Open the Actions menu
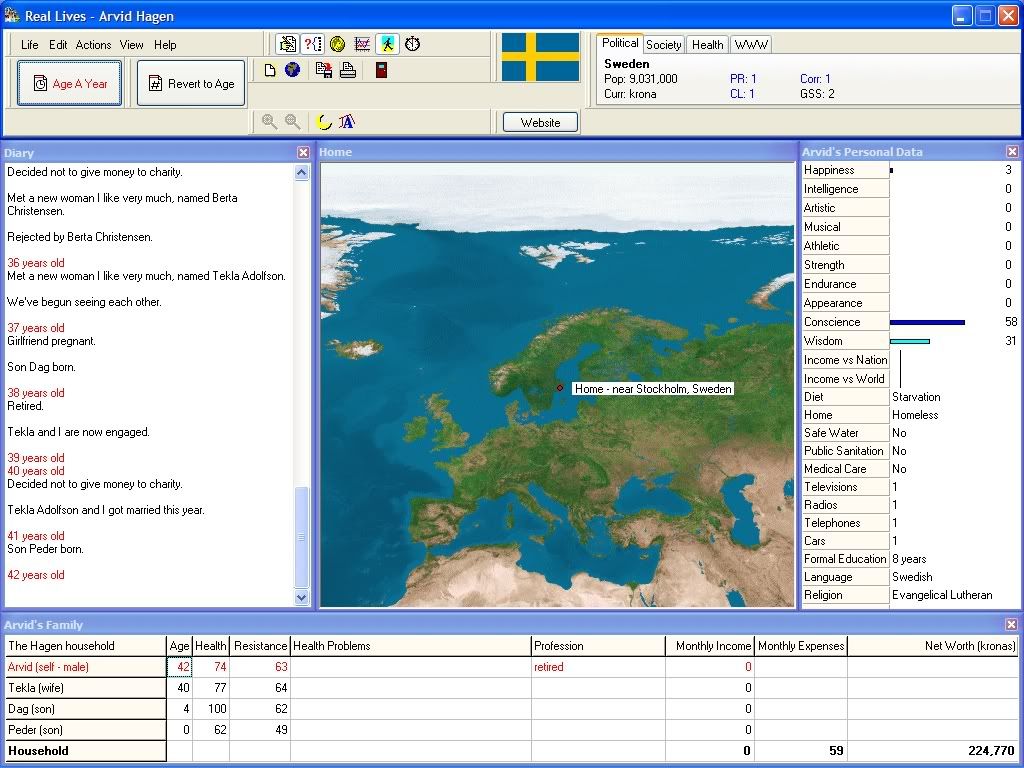Image resolution: width=1024 pixels, height=768 pixels. [x=93, y=45]
